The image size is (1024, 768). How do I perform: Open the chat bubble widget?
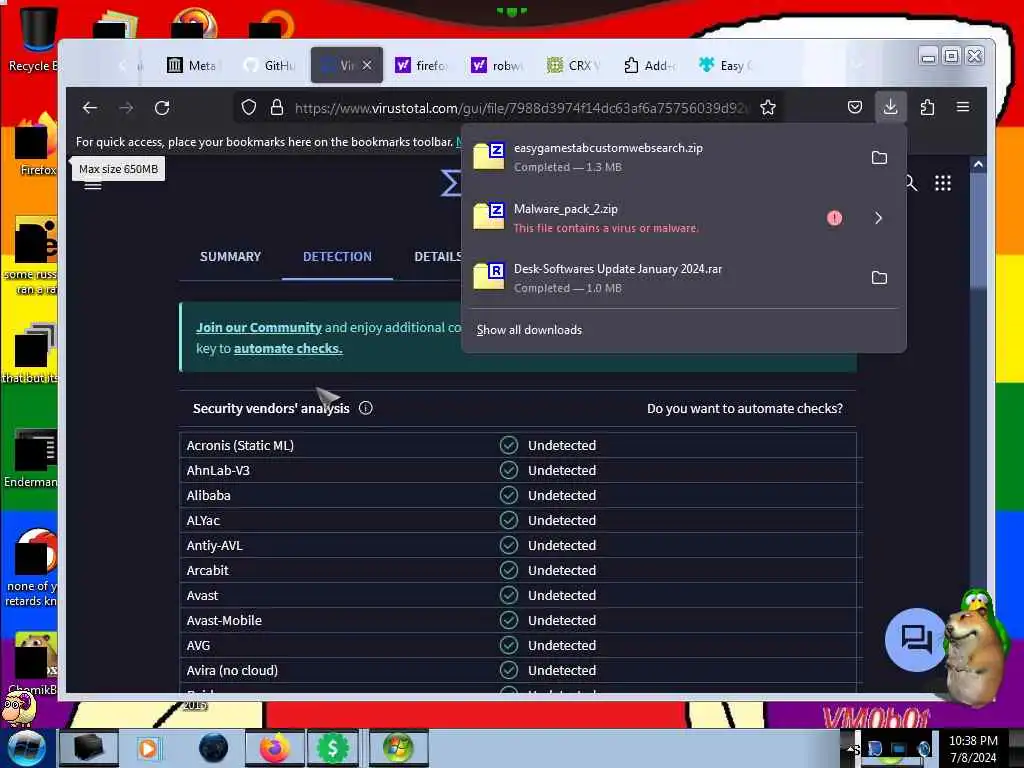916,639
